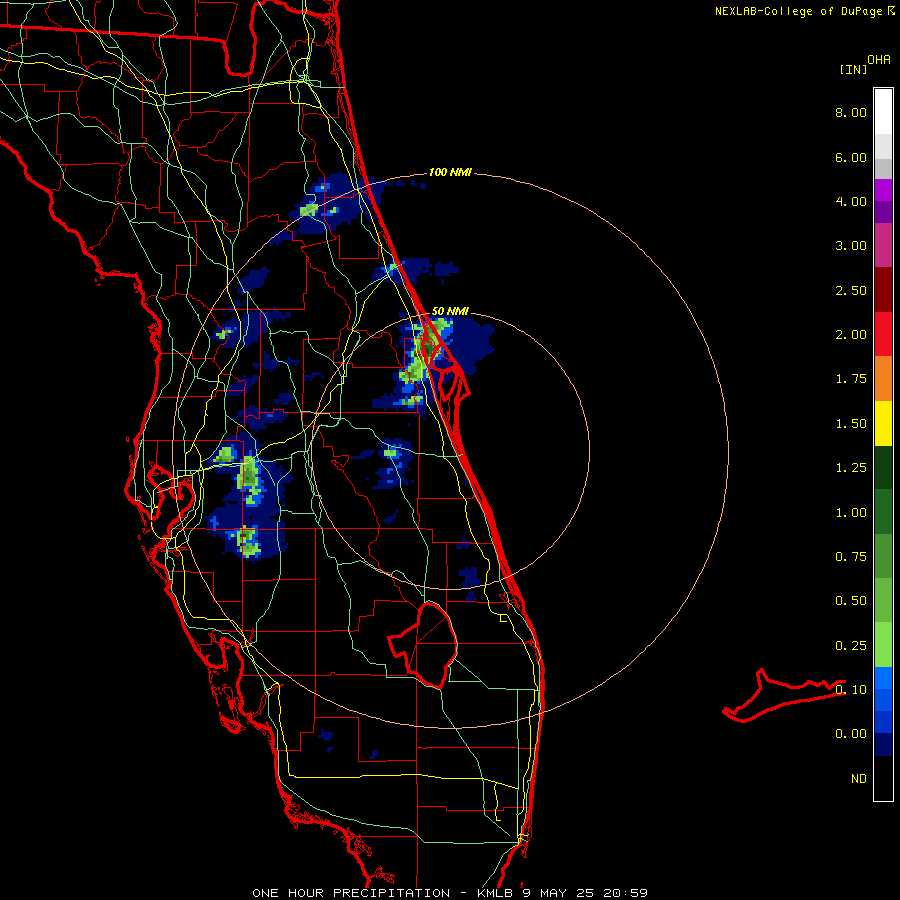
Task: Click the 8.00 legend value
Action: click(x=851, y=112)
